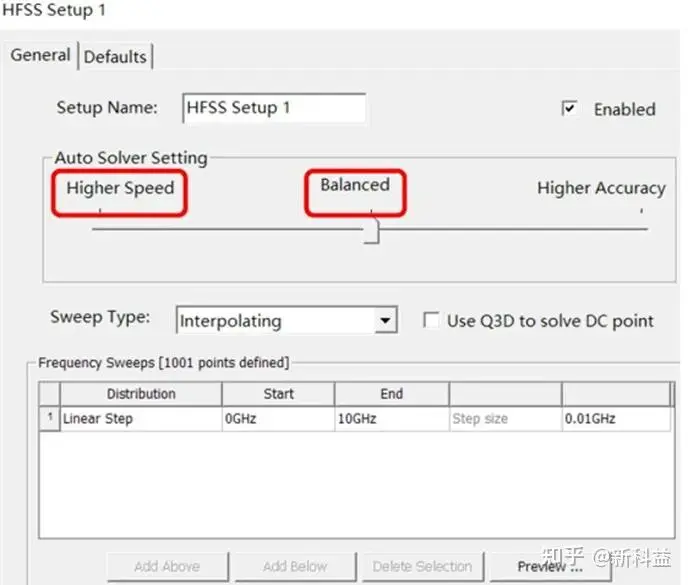Click the 0GHz start frequency cell
Screen dimensions: 688x585
coord(278,419)
